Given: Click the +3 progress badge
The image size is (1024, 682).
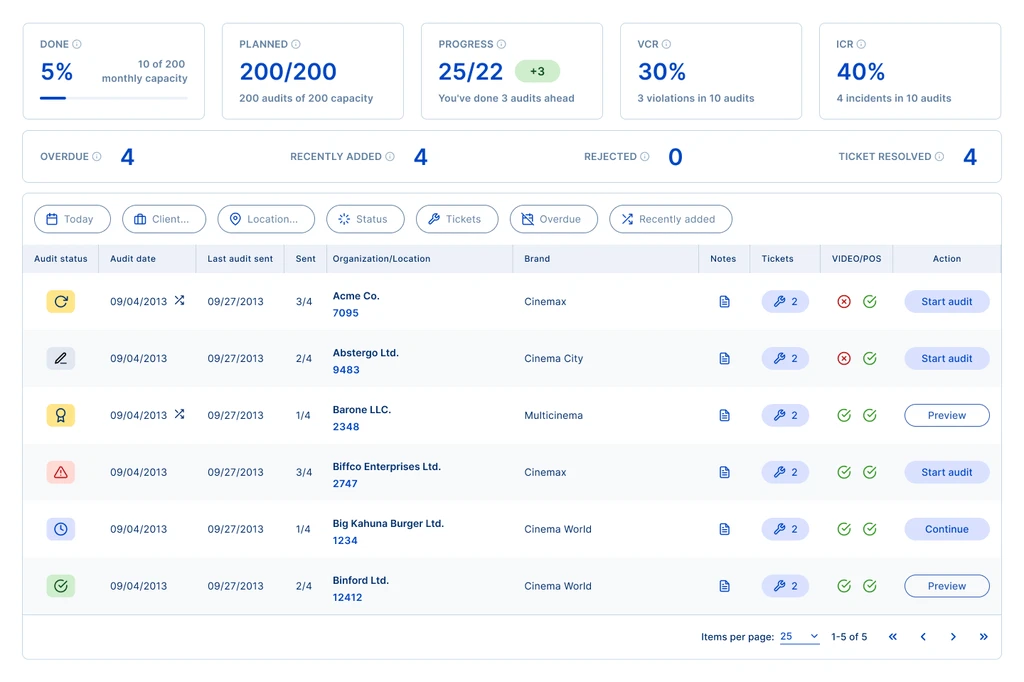Looking at the screenshot, I should [537, 71].
